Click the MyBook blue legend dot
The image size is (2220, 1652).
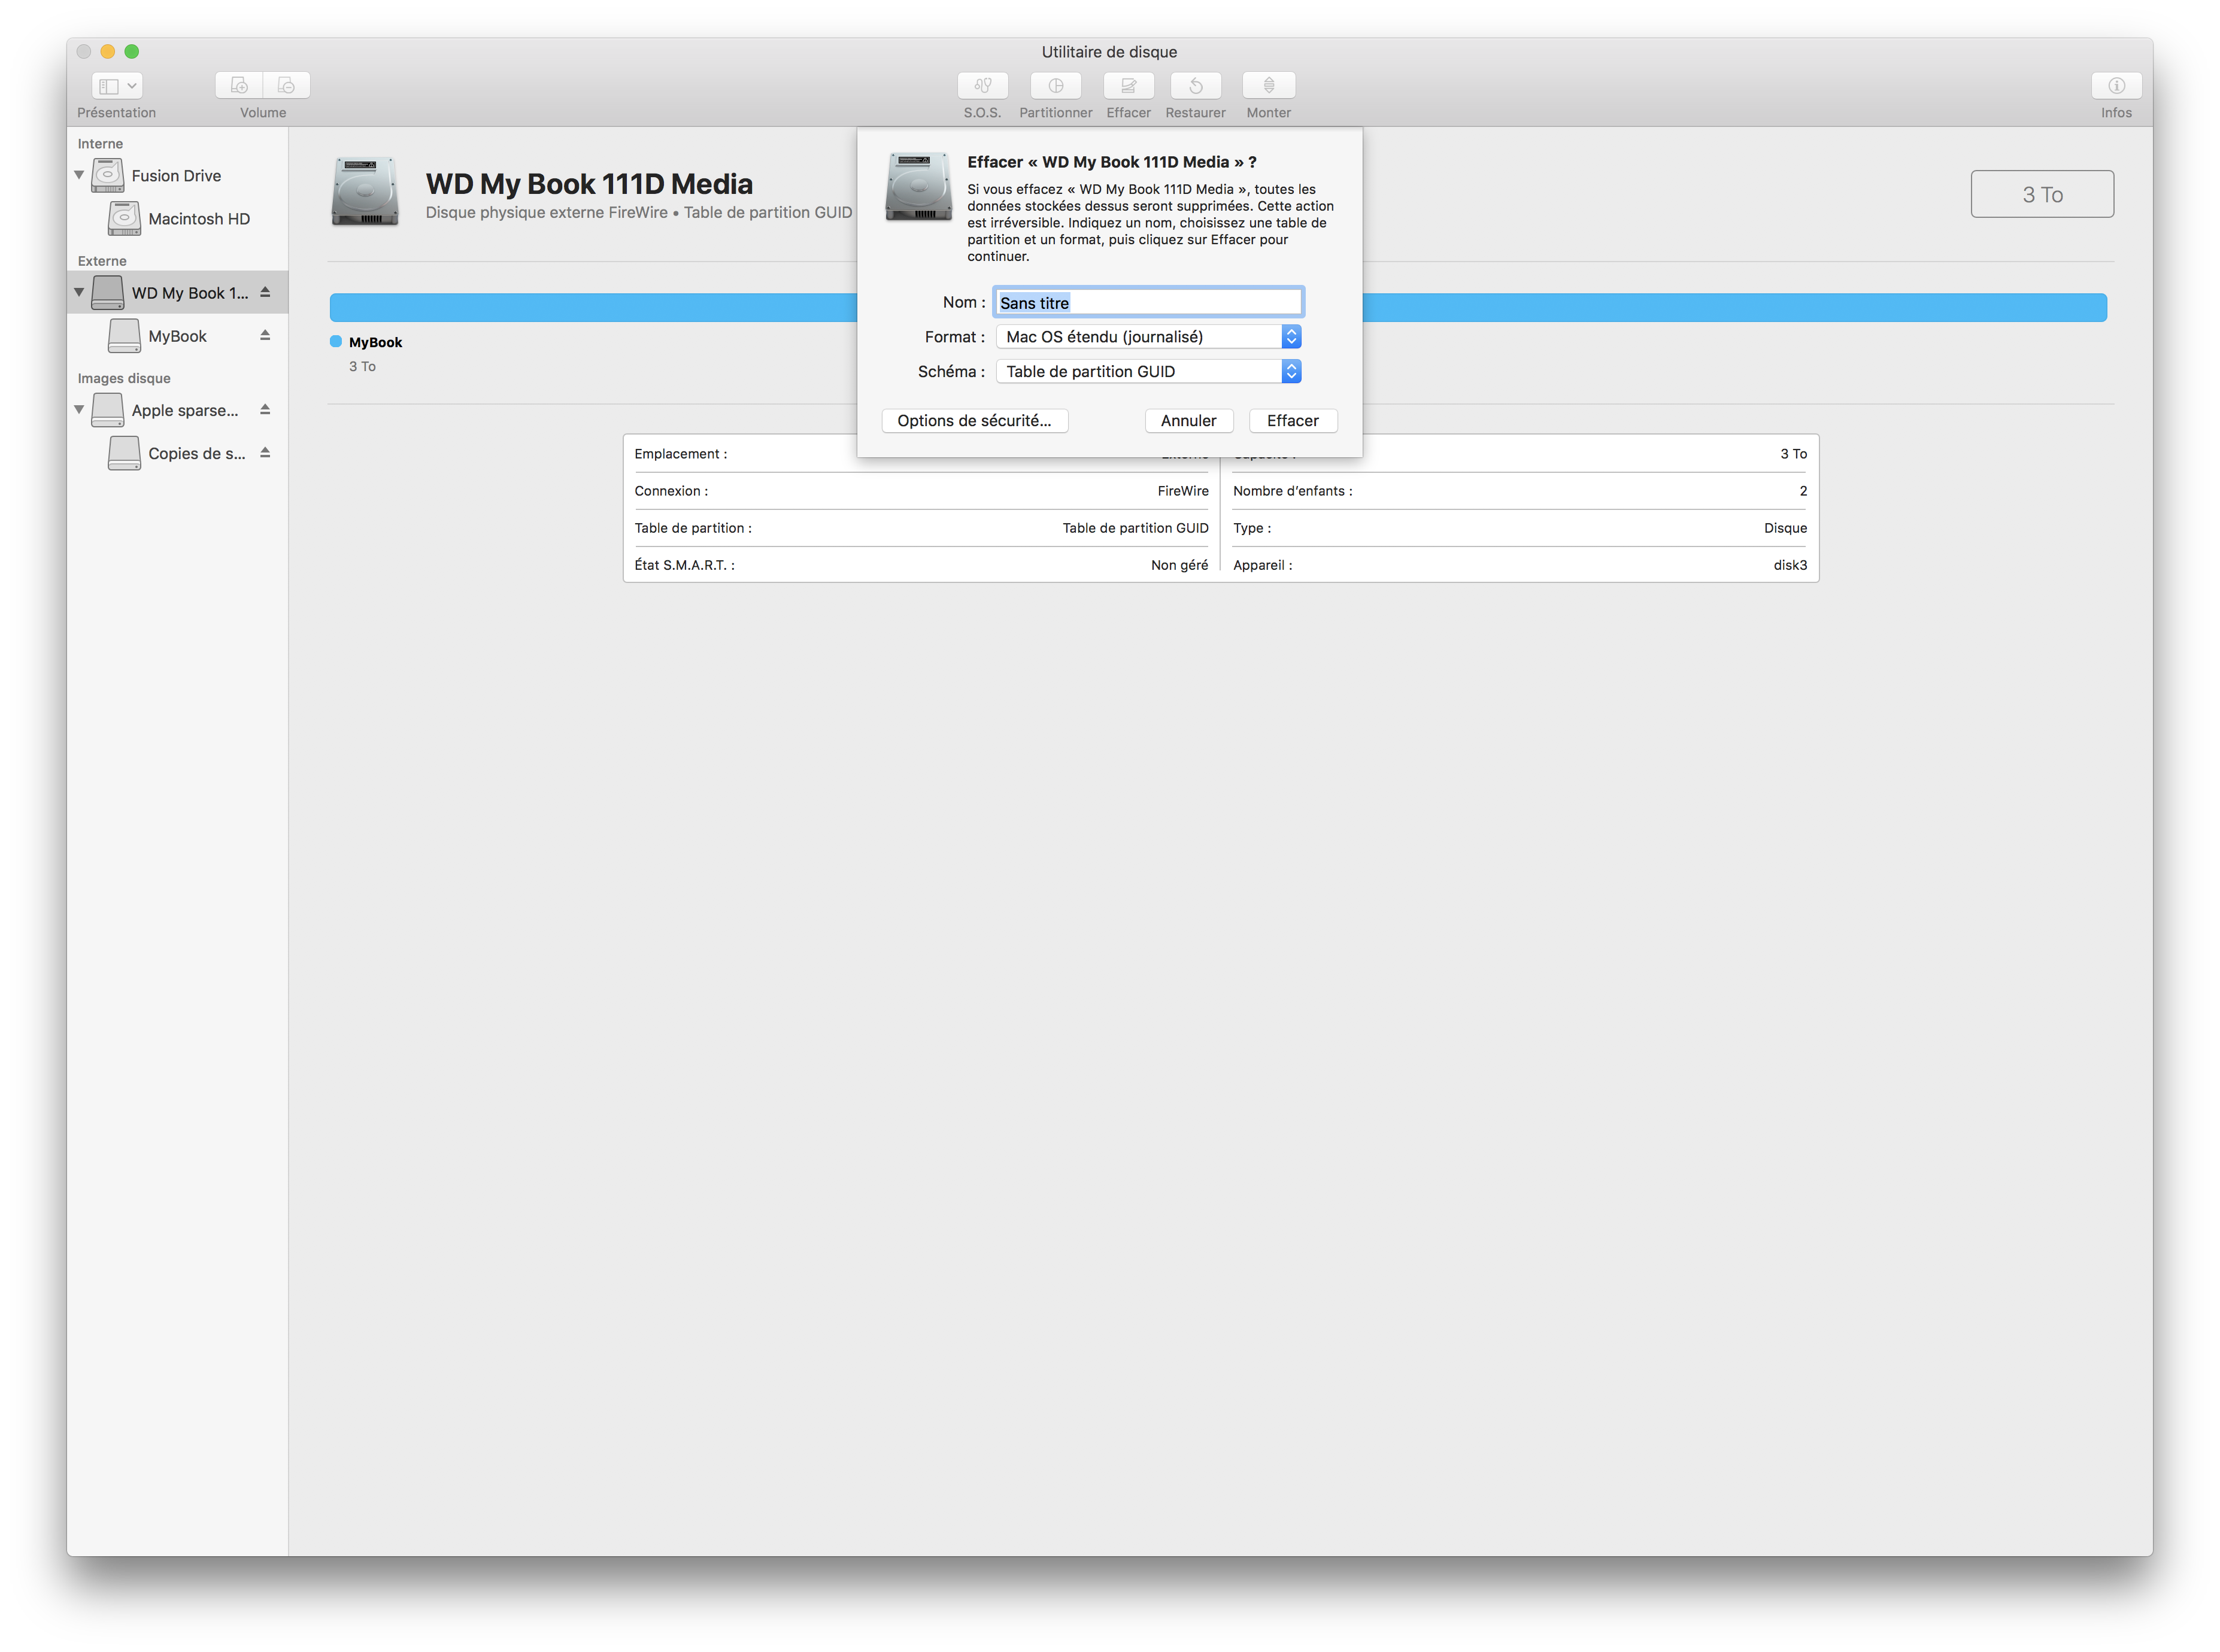(336, 342)
